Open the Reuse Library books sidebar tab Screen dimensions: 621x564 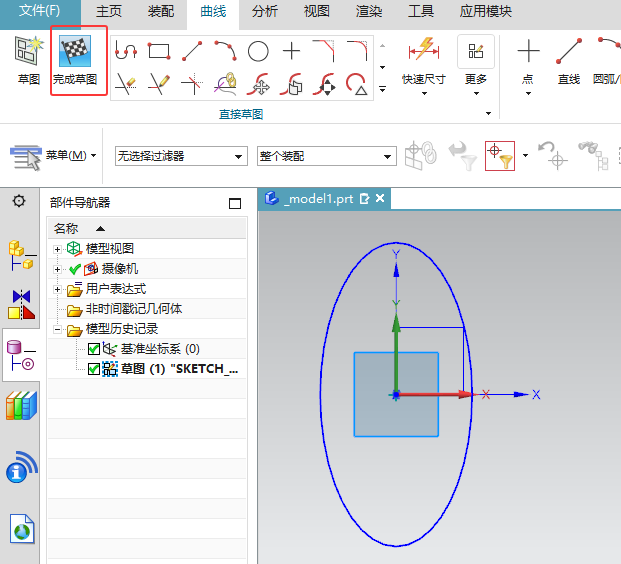21,405
